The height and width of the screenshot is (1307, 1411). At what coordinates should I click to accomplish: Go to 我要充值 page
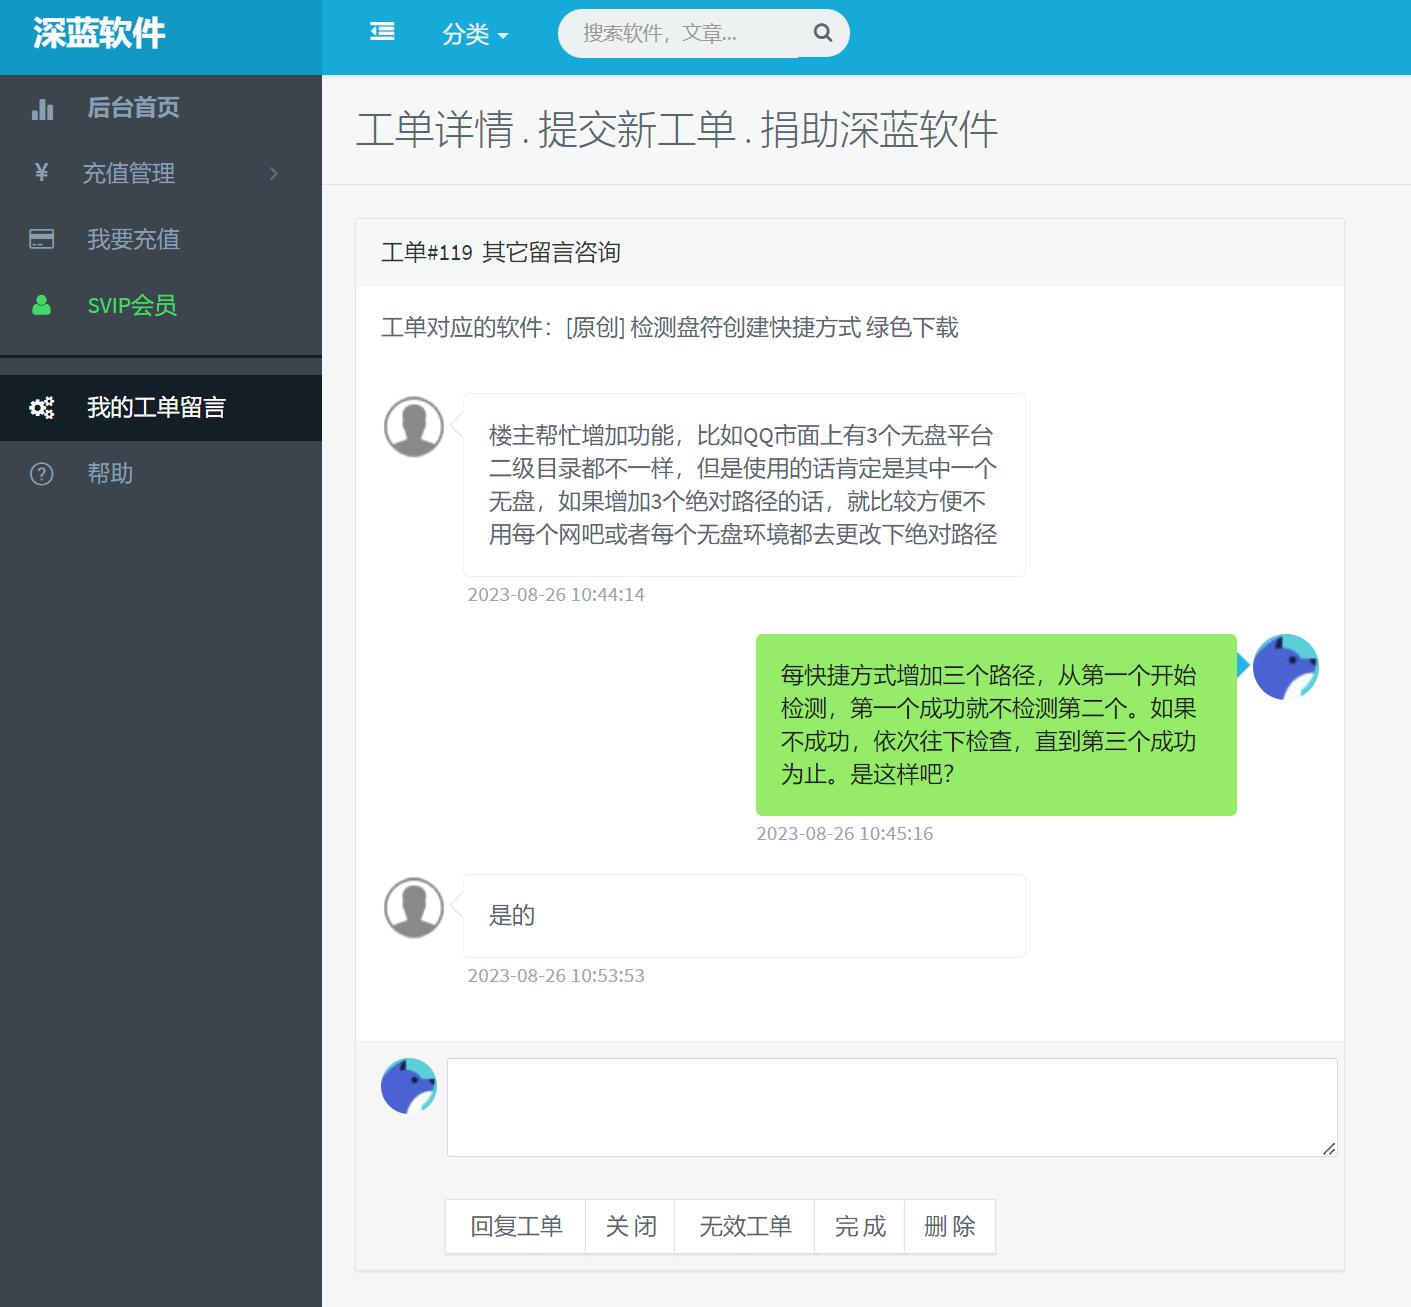point(161,240)
